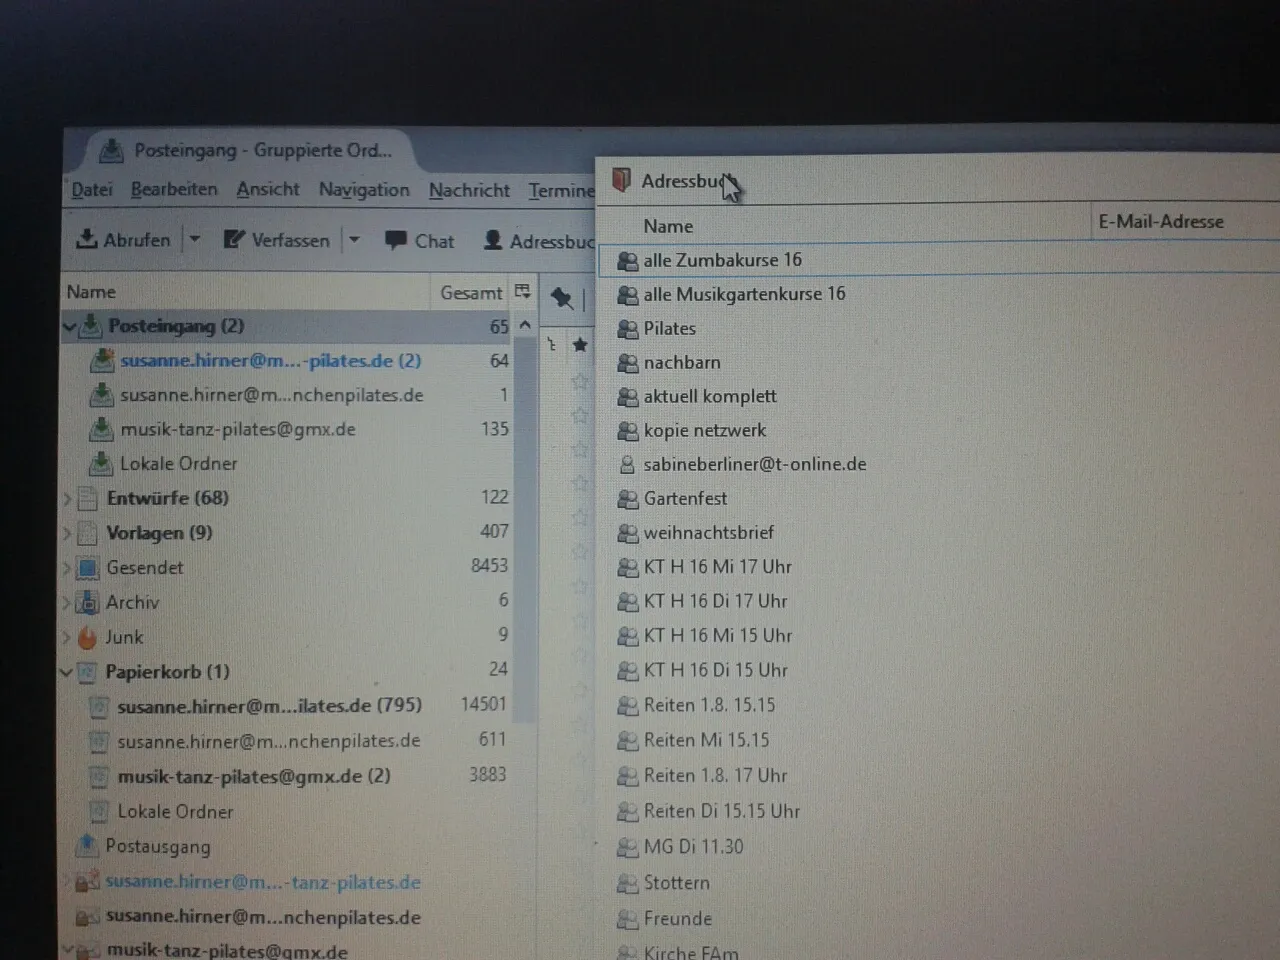Select the Archiv folder icon
Viewport: 1280px width, 960px height.
(88, 602)
